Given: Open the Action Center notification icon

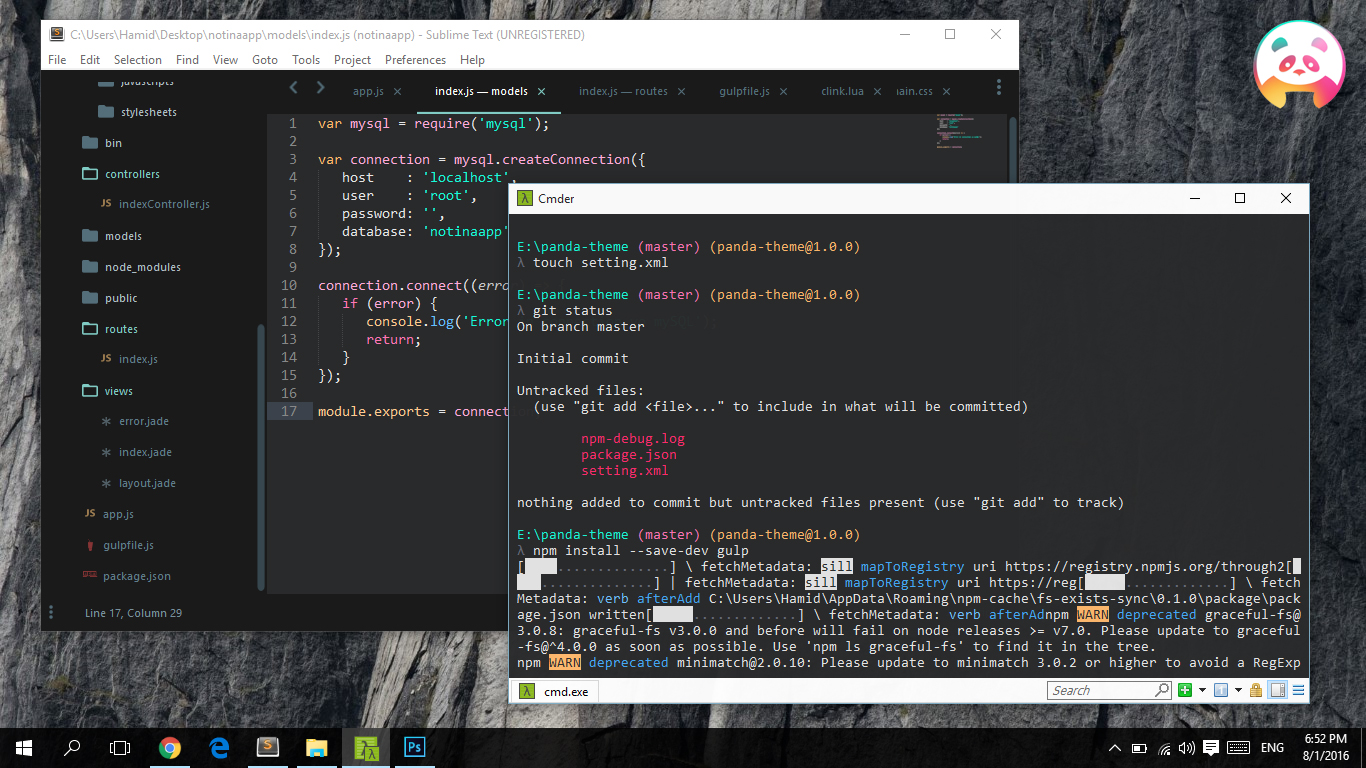Looking at the screenshot, I should [x=1211, y=748].
